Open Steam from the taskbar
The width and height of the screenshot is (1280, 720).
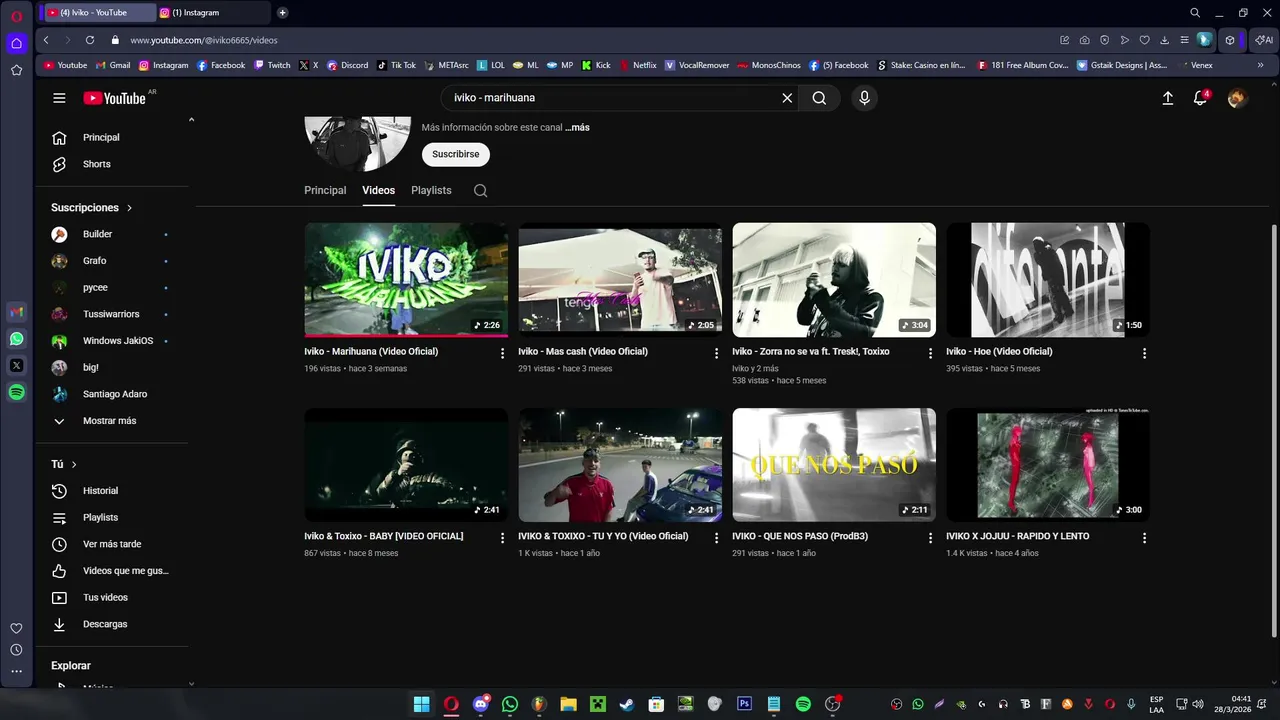626,704
